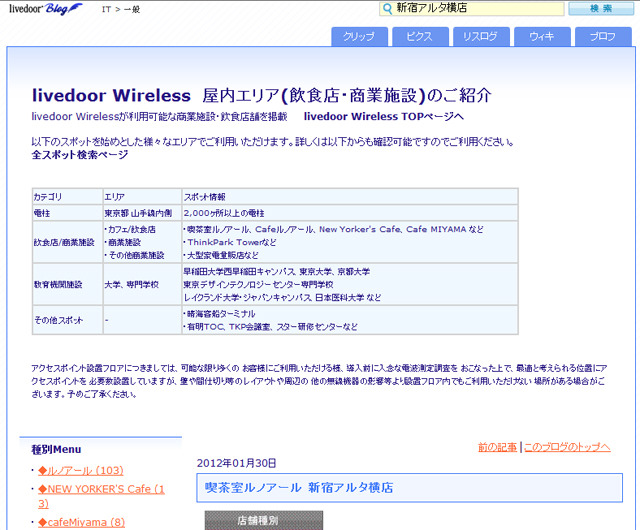Switch to the リスログ tab
Screen dimensions: 640x530
coord(481,37)
